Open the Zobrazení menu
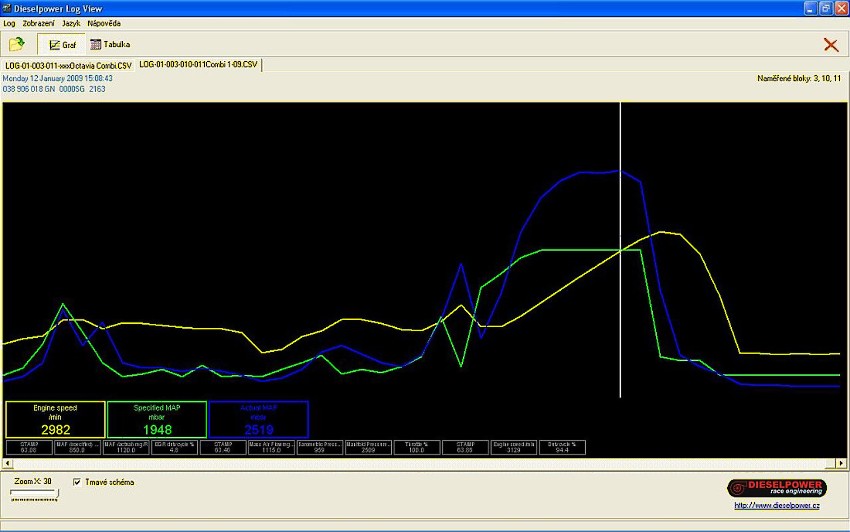The height and width of the screenshot is (532, 850). point(38,22)
